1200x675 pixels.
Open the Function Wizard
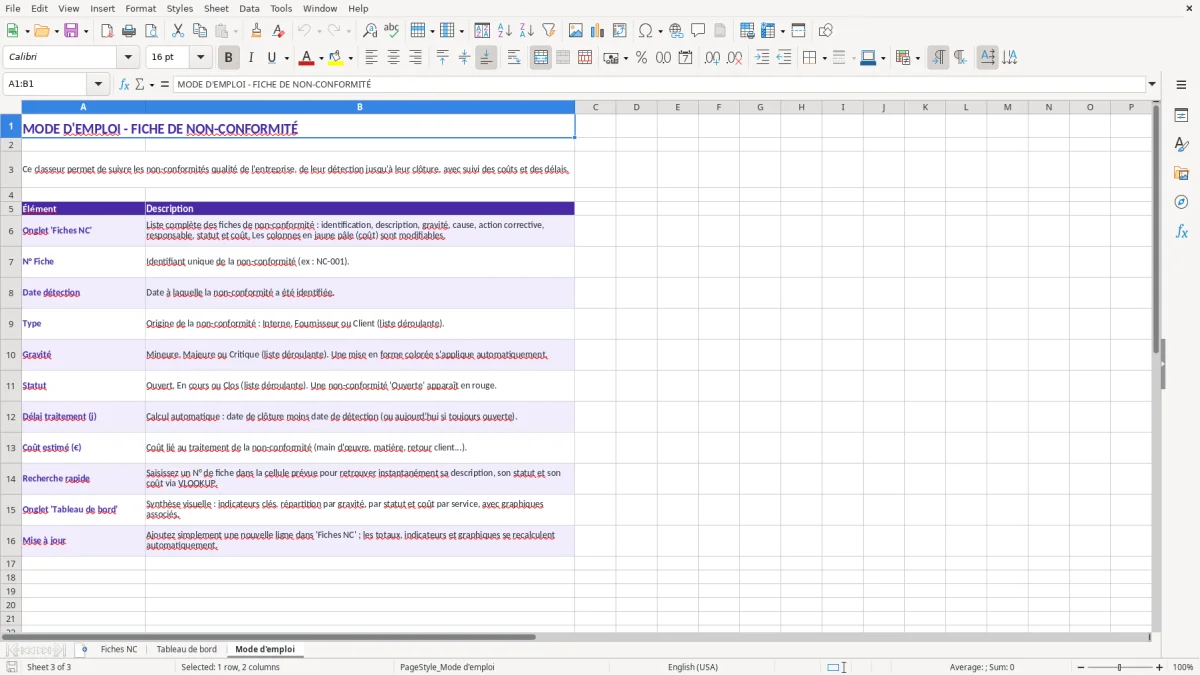pyautogui.click(x=124, y=84)
